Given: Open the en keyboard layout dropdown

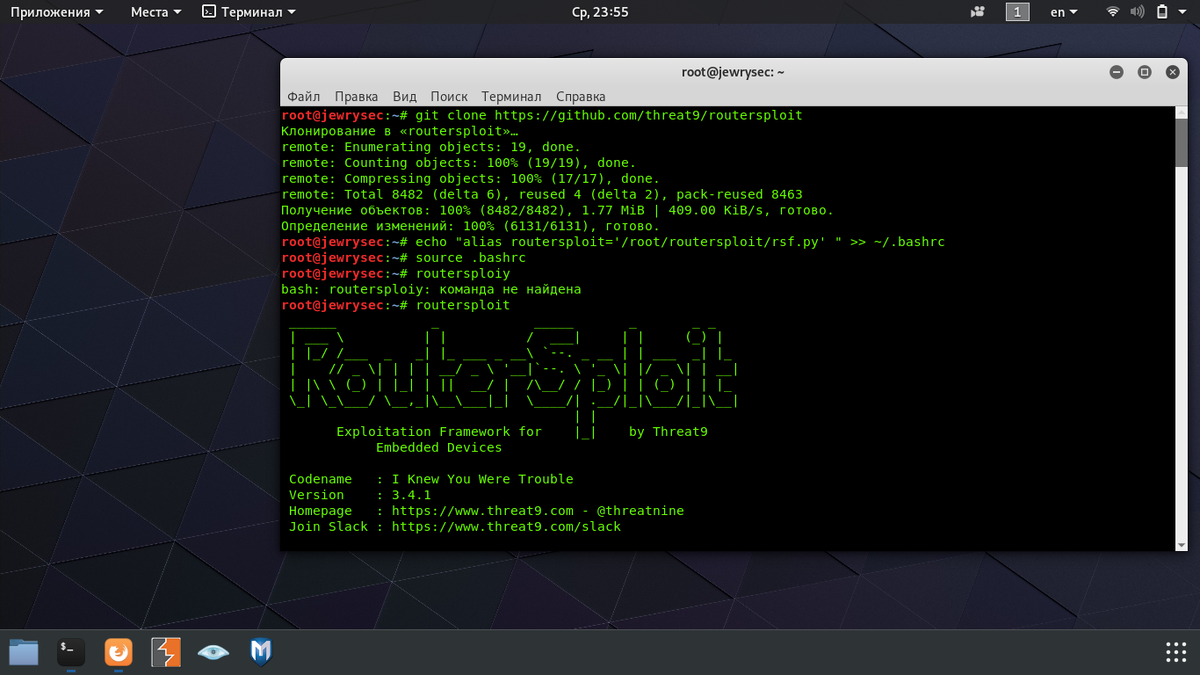Looking at the screenshot, I should (x=1064, y=13).
